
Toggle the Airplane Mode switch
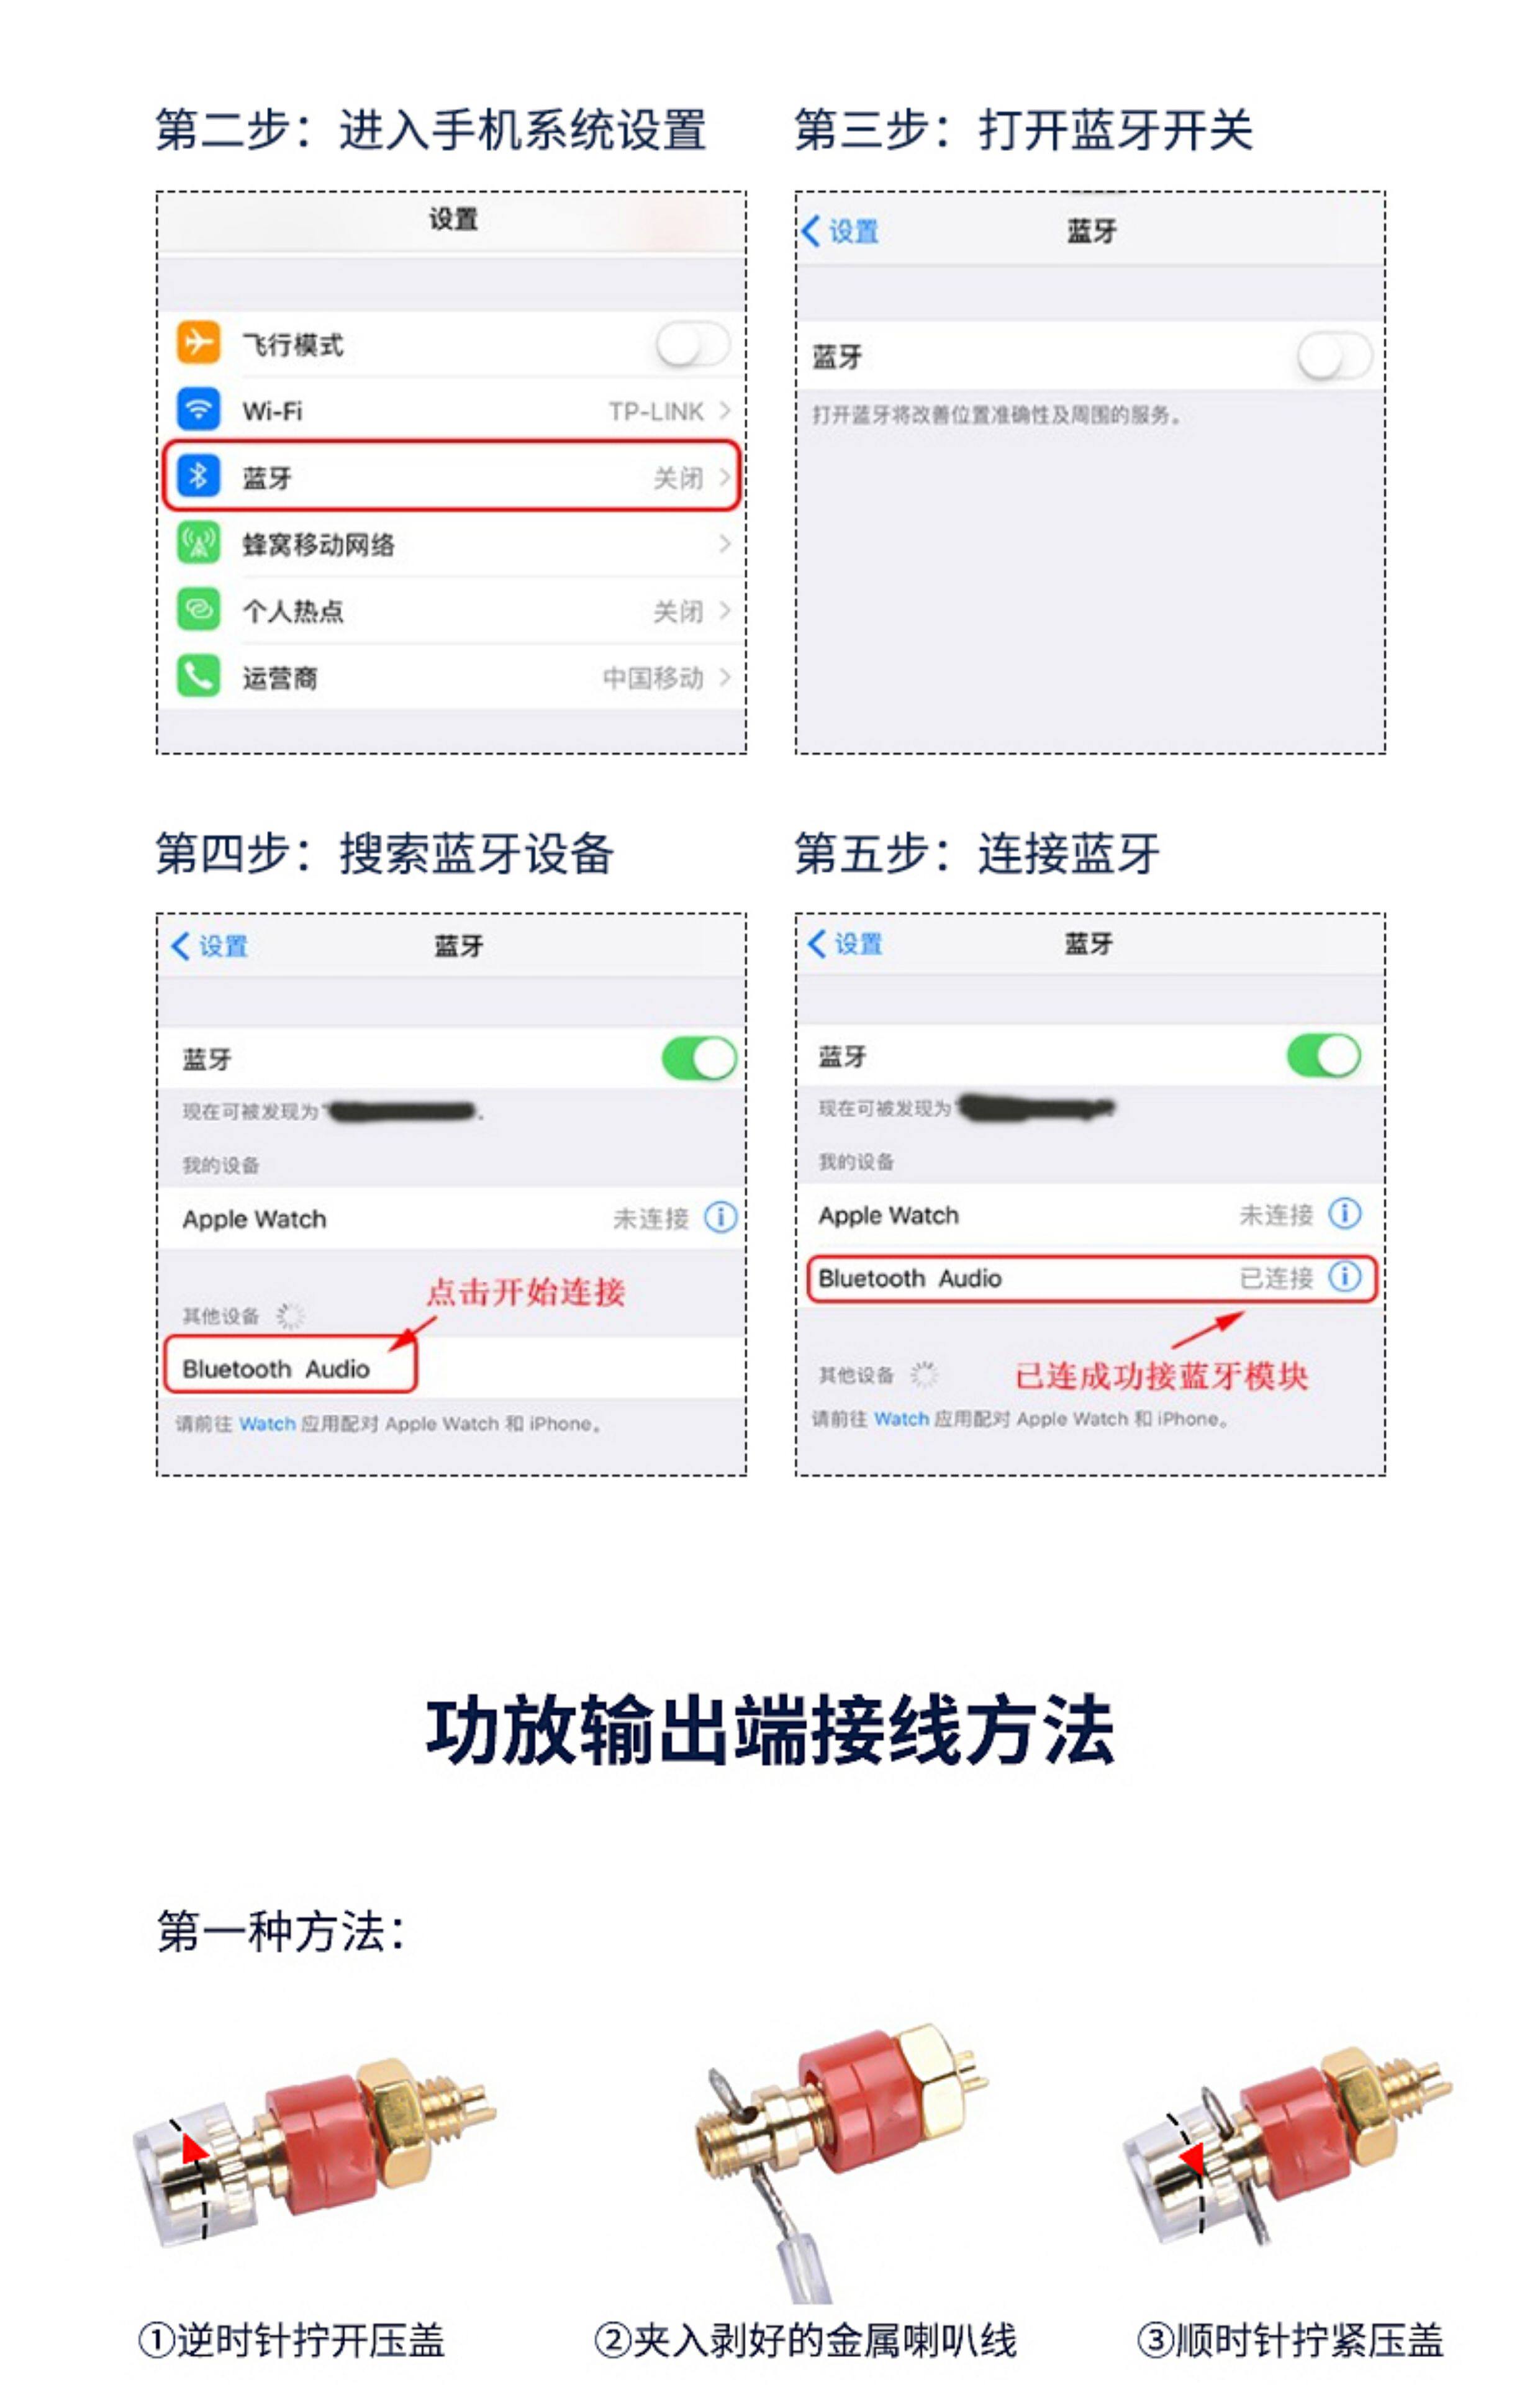point(693,345)
